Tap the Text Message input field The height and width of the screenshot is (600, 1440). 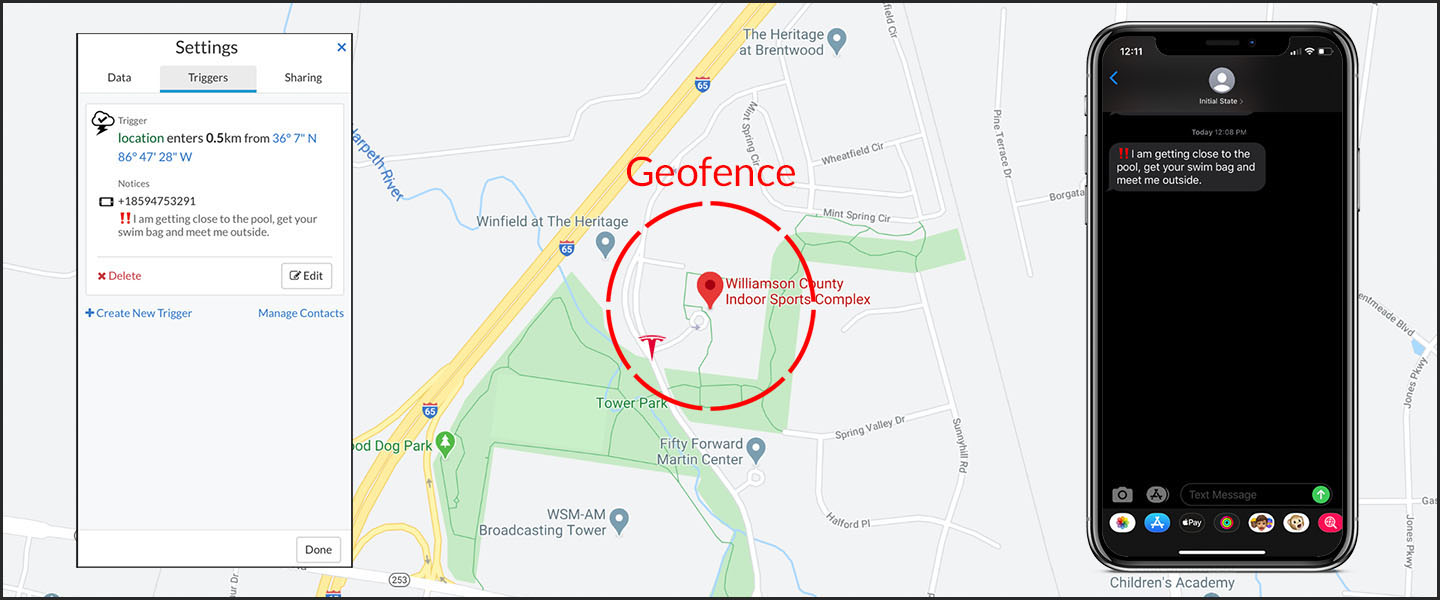click(1247, 494)
